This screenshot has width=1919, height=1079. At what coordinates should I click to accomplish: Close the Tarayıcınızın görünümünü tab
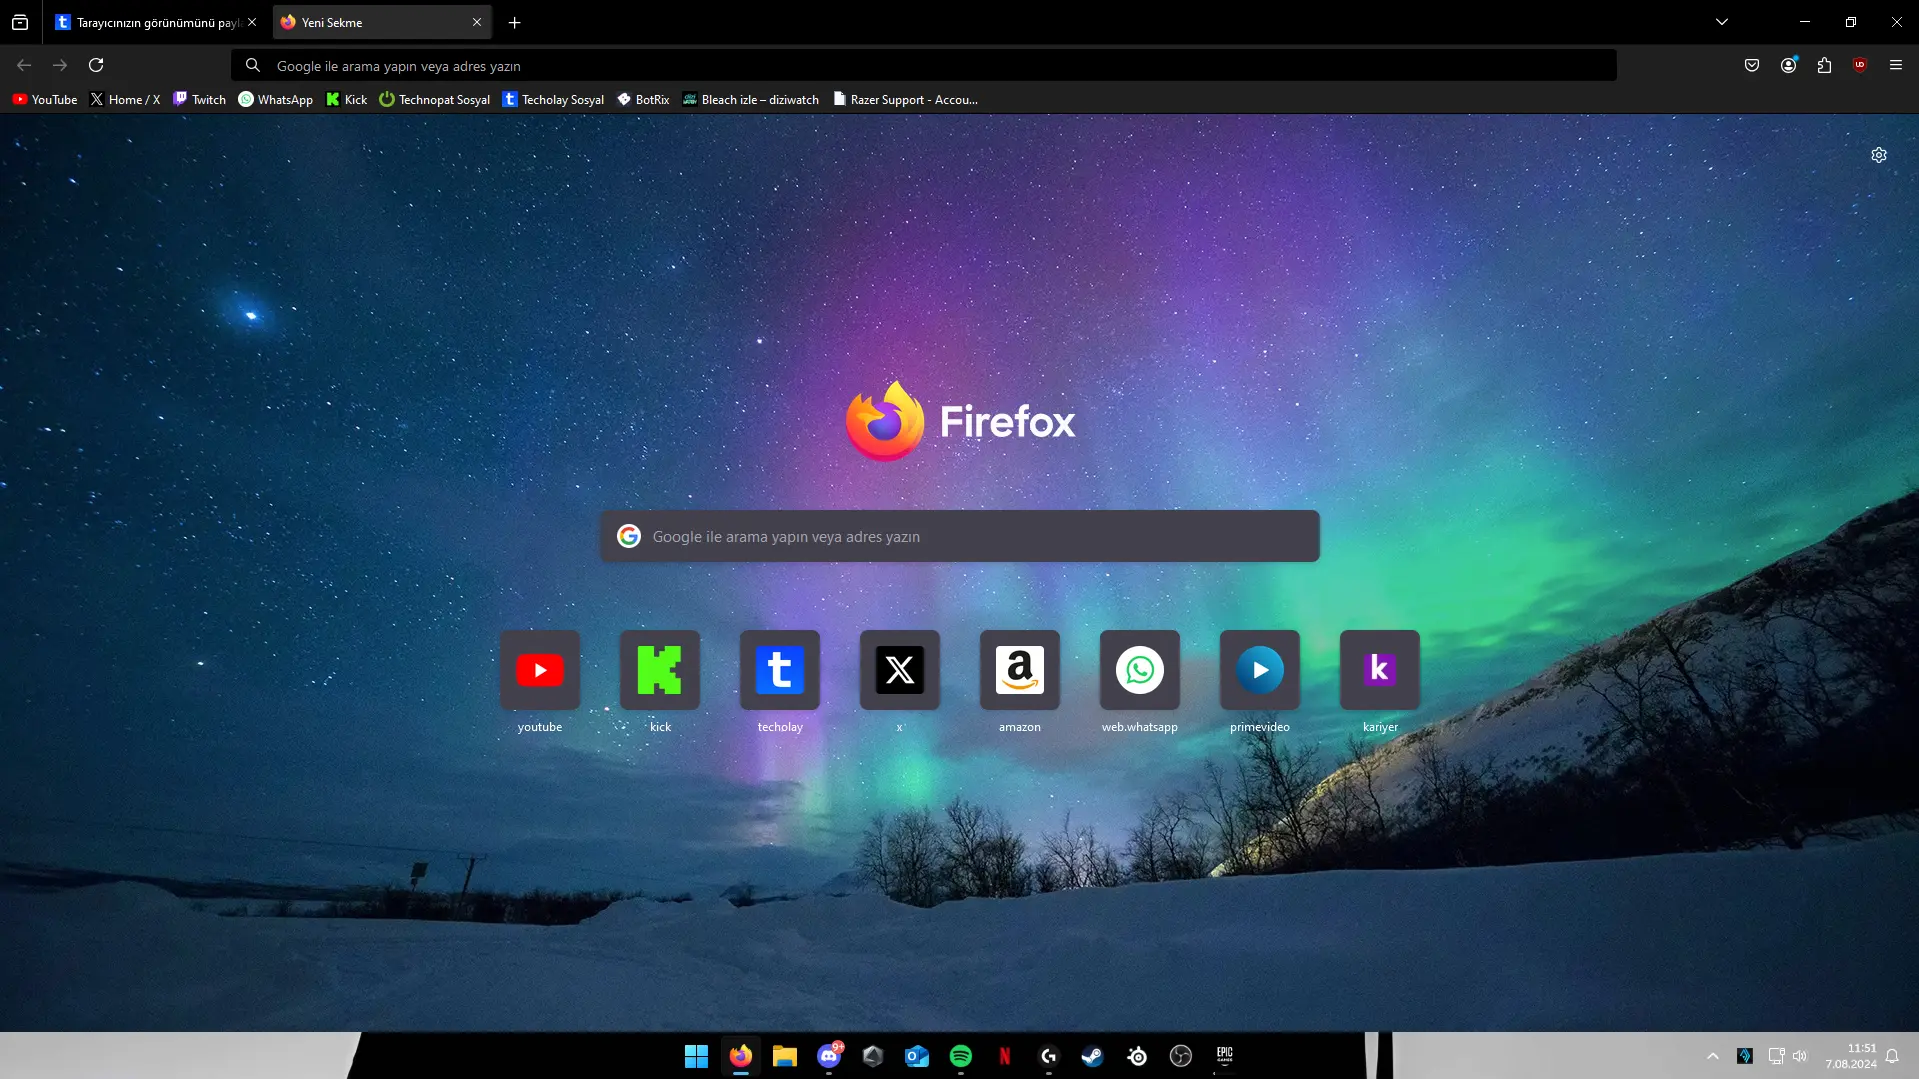click(252, 22)
